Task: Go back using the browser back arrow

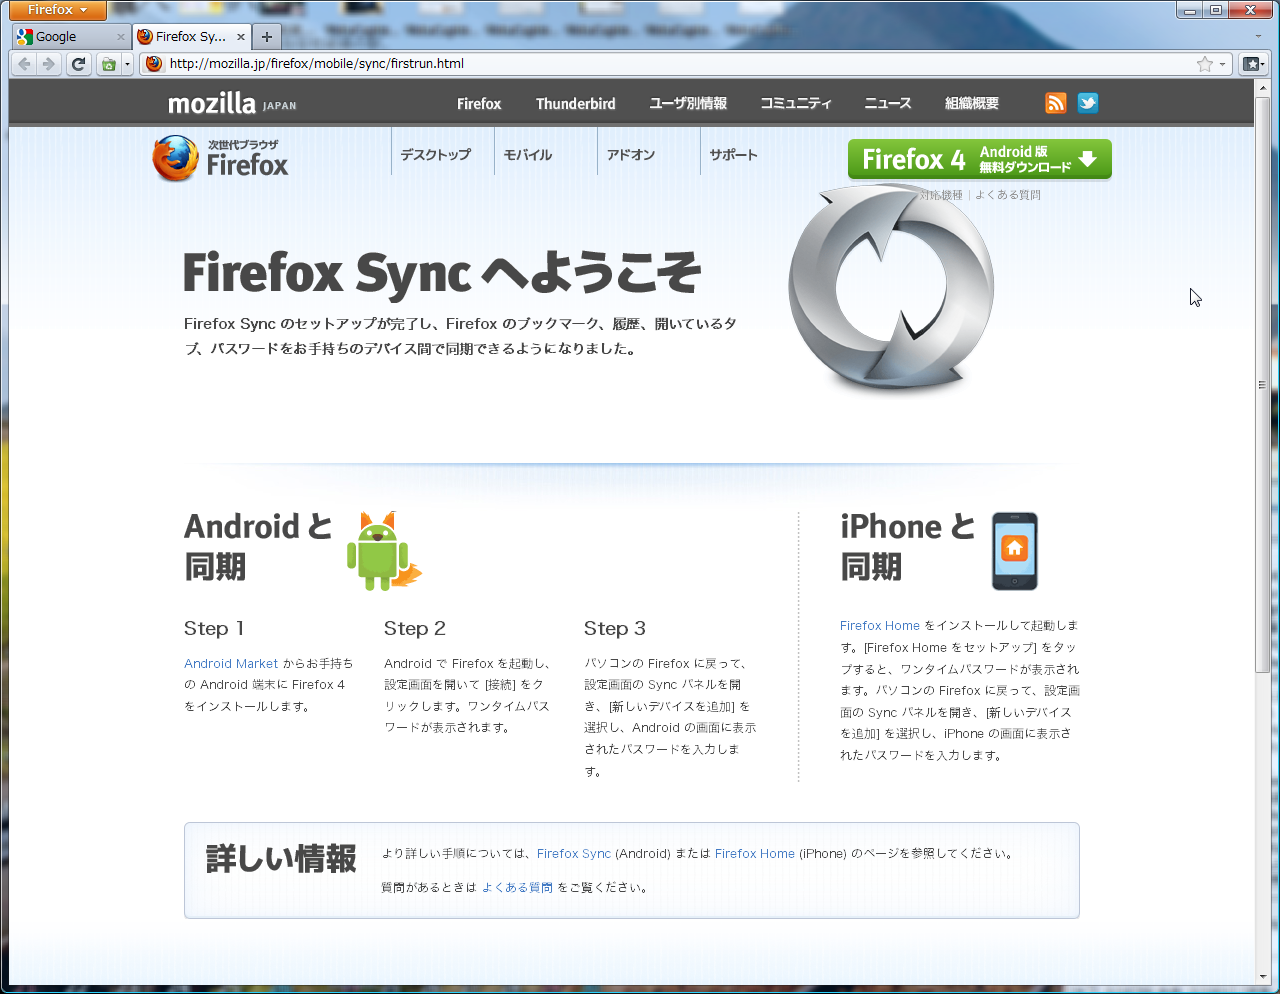Action: 25,64
